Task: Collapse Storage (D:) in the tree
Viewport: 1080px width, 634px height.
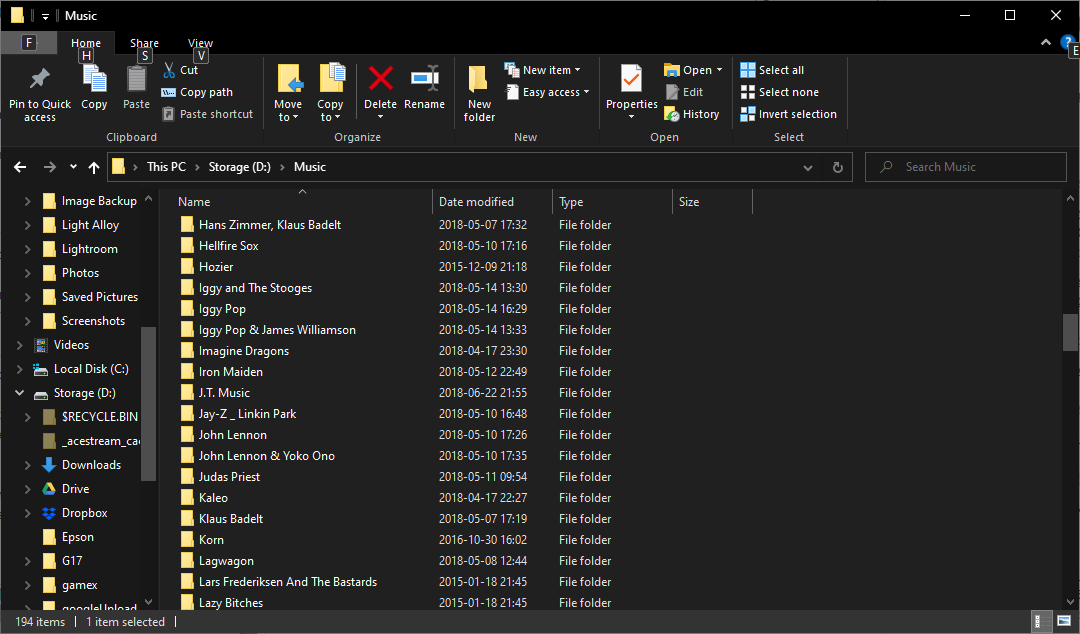Action: pyautogui.click(x=19, y=393)
